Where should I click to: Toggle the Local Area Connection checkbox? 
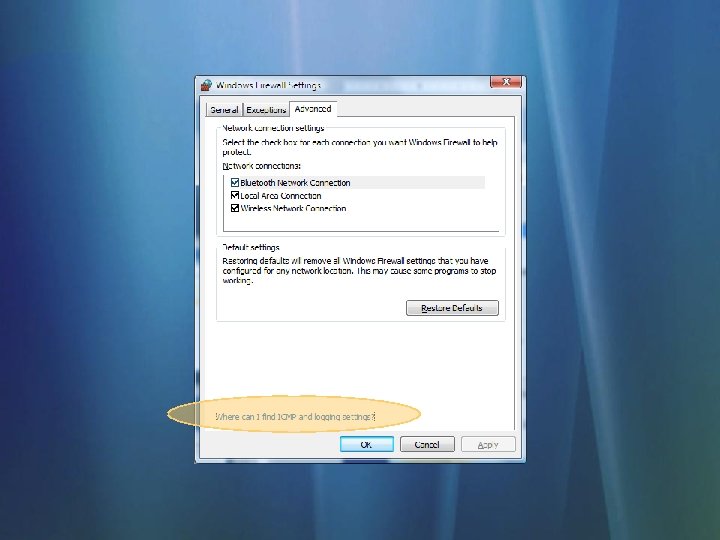coord(235,196)
